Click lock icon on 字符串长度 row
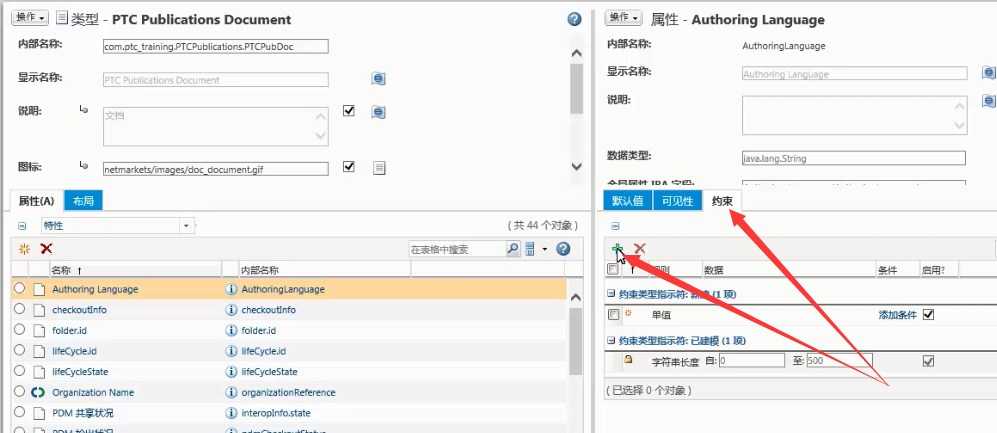The width and height of the screenshot is (997, 433). pos(628,359)
